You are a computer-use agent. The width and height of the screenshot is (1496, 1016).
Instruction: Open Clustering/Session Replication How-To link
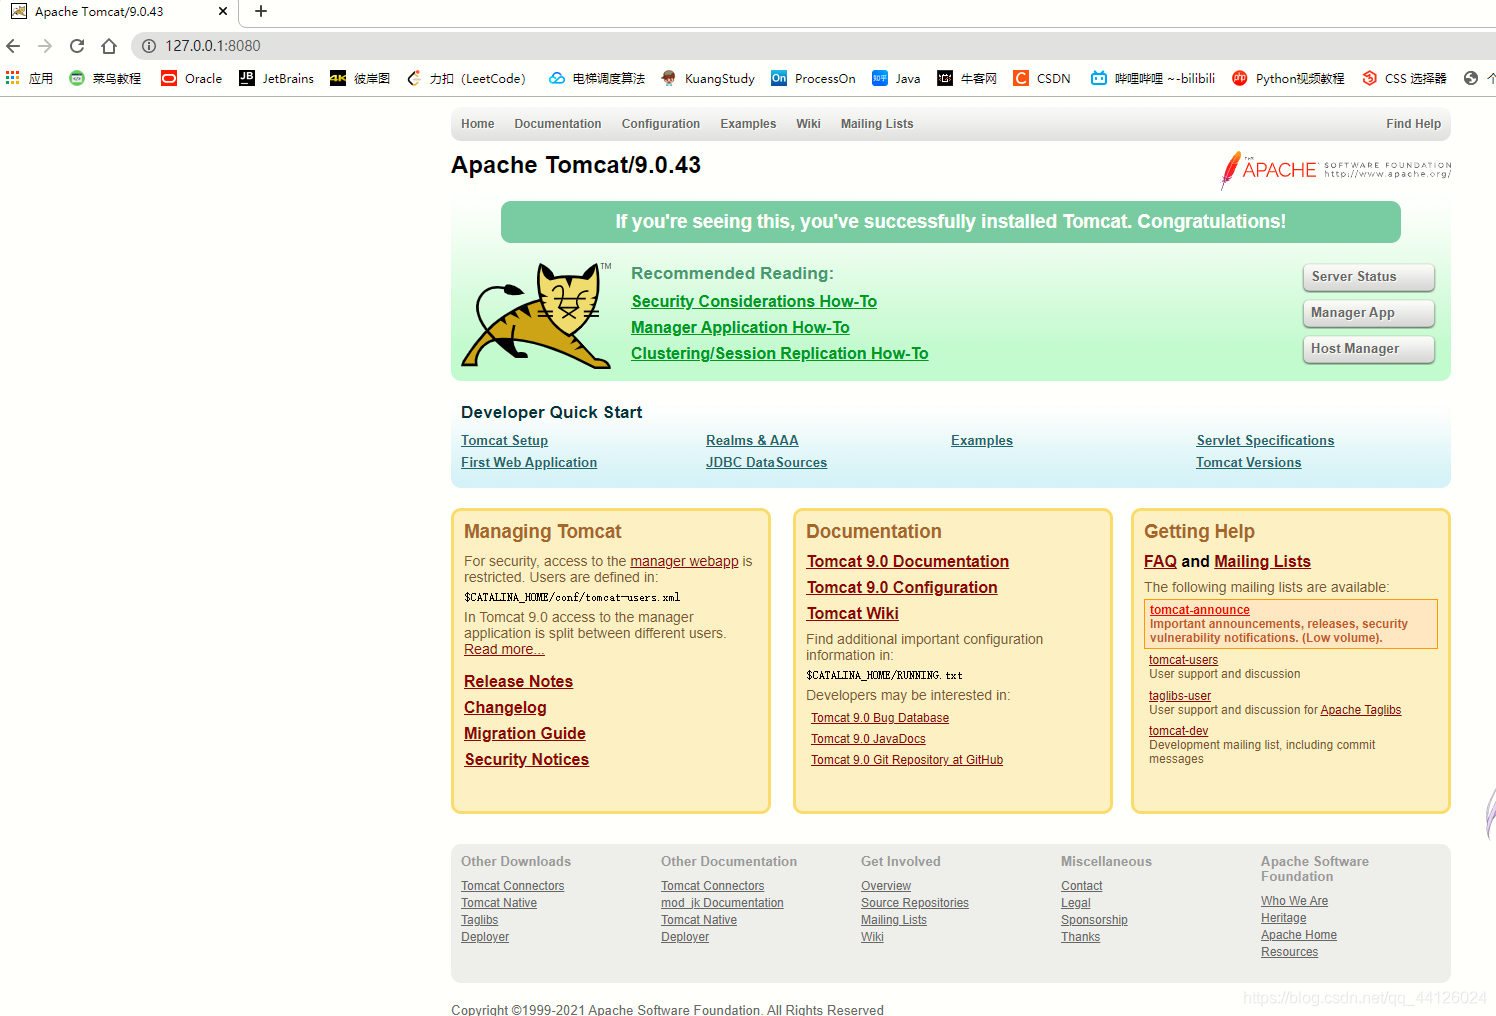[779, 353]
